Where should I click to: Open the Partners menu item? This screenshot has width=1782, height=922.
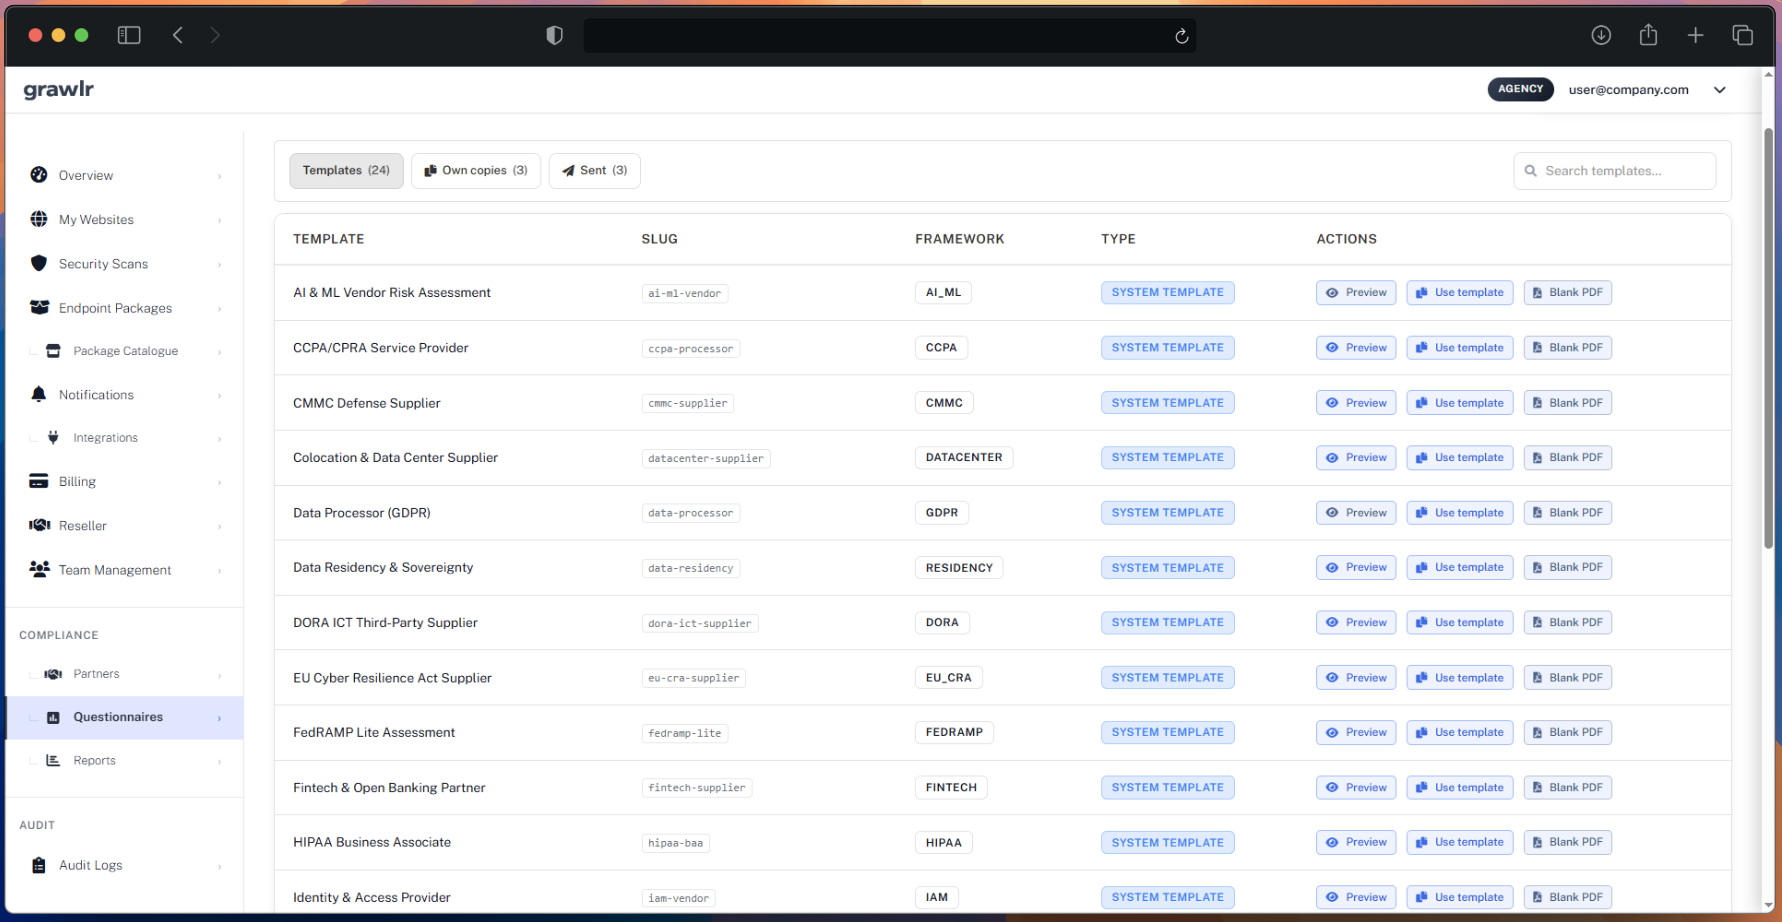(x=125, y=674)
